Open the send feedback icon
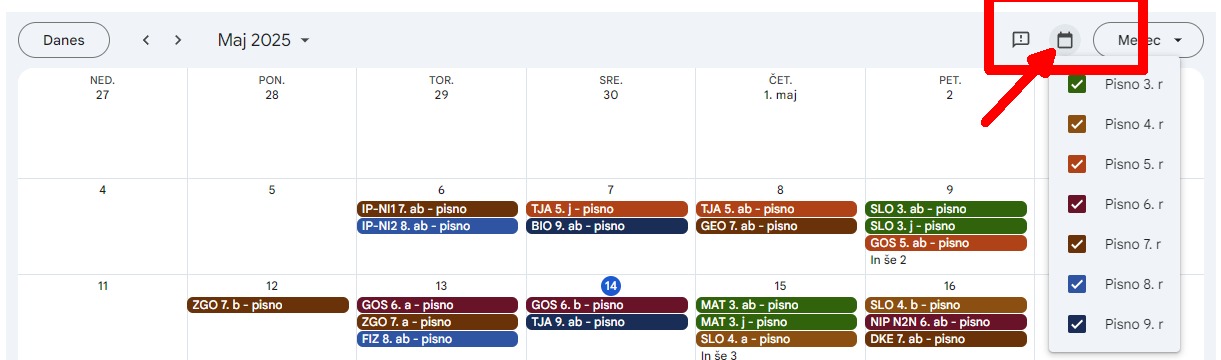 click(x=1021, y=40)
